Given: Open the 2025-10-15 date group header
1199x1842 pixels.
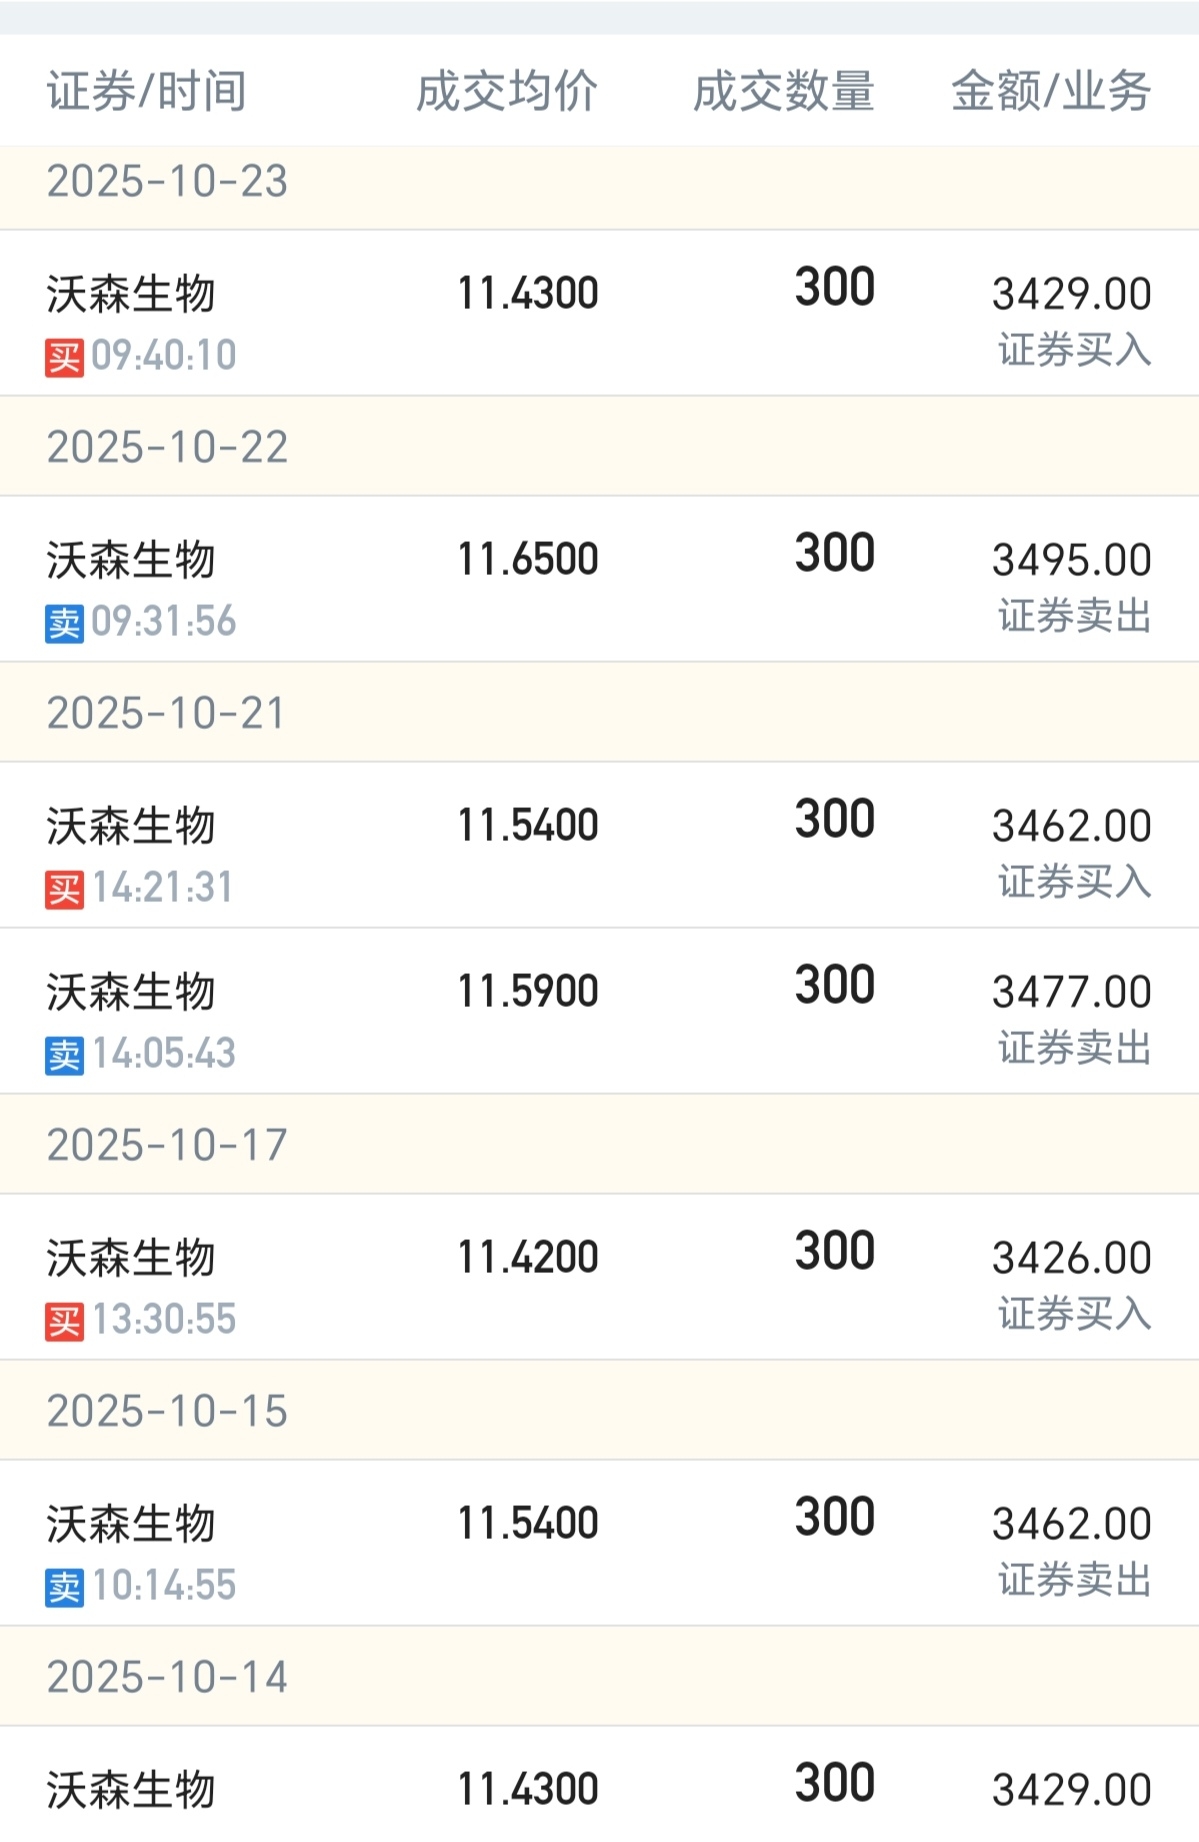Looking at the screenshot, I should tap(599, 1410).
